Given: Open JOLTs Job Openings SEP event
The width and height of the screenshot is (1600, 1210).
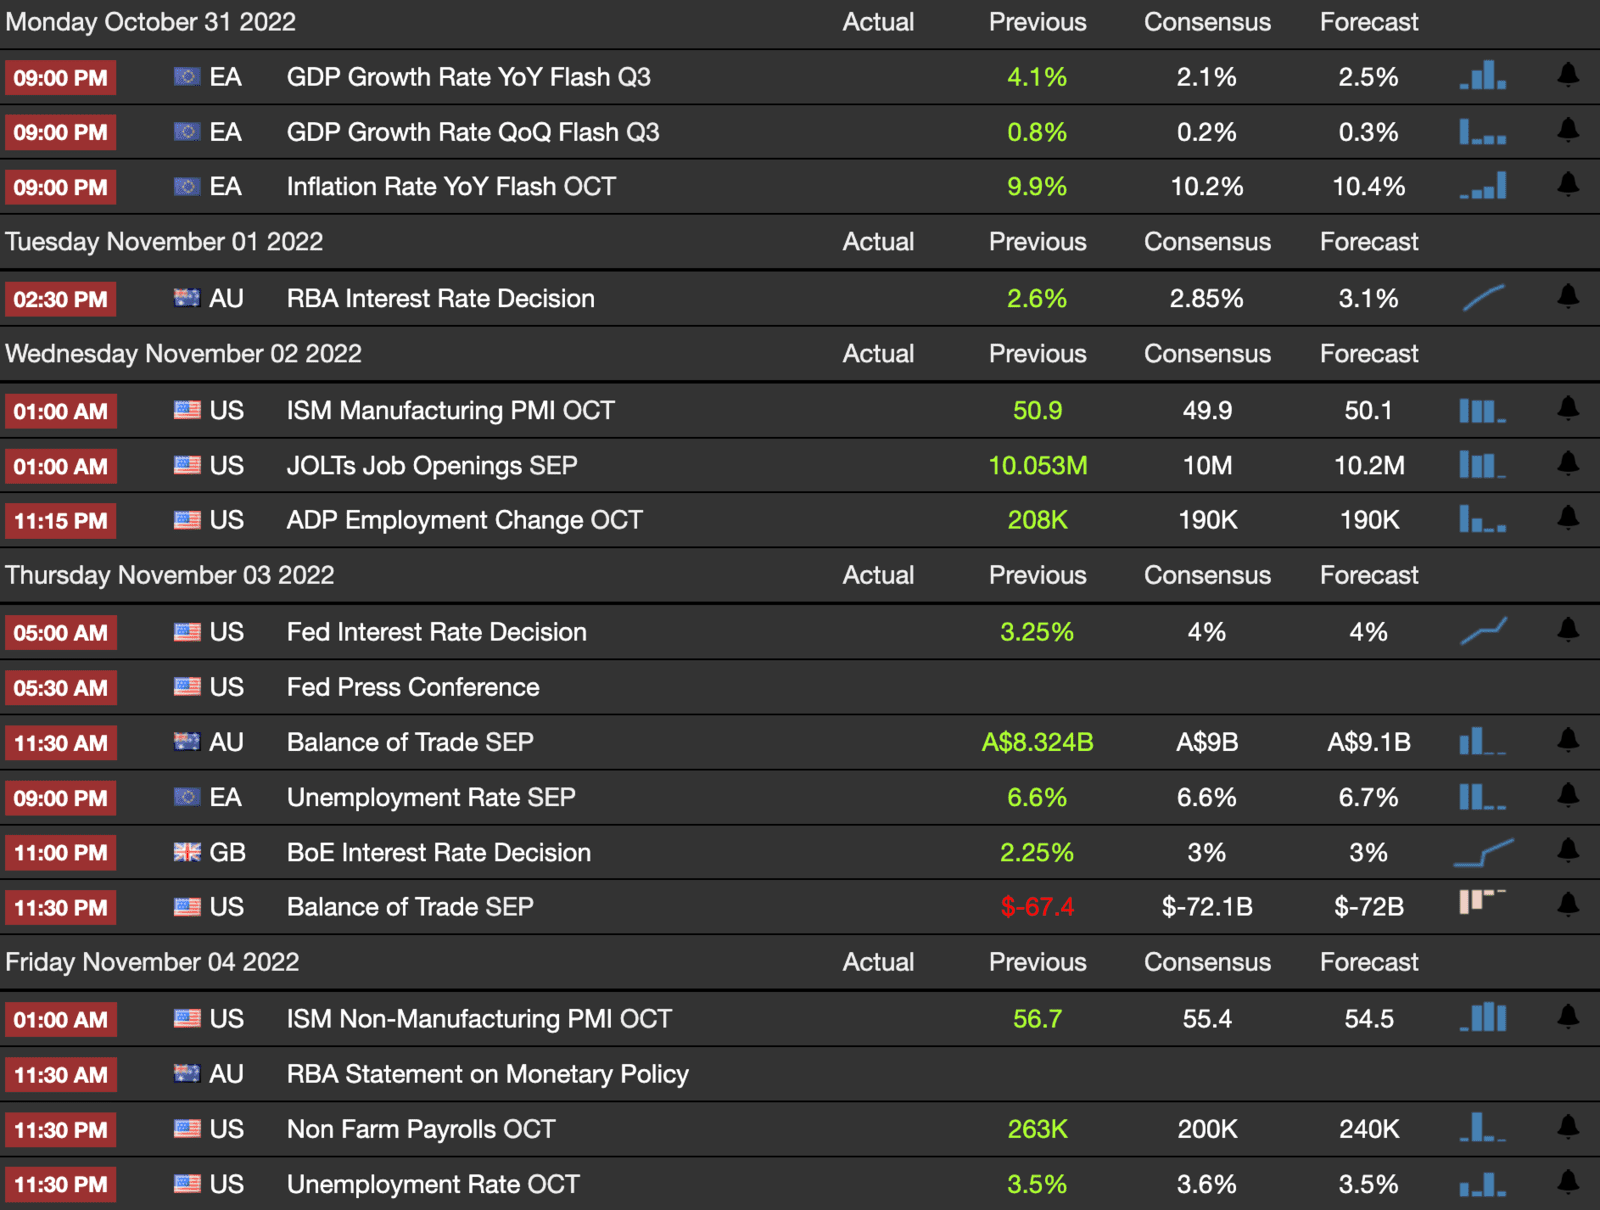Looking at the screenshot, I should click(x=432, y=466).
